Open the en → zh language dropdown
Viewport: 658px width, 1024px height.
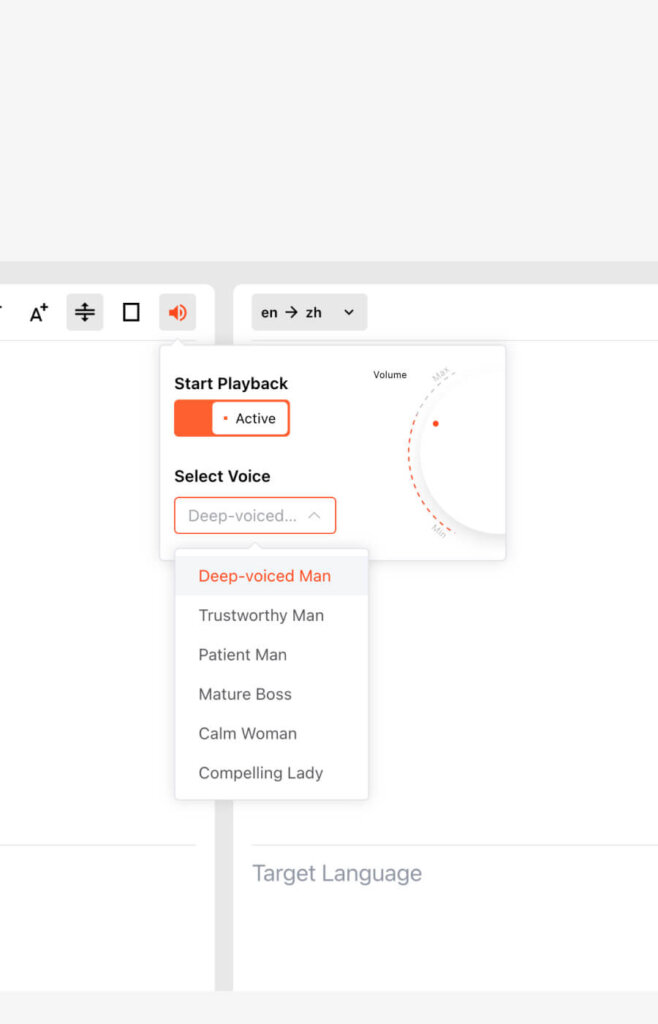(308, 312)
